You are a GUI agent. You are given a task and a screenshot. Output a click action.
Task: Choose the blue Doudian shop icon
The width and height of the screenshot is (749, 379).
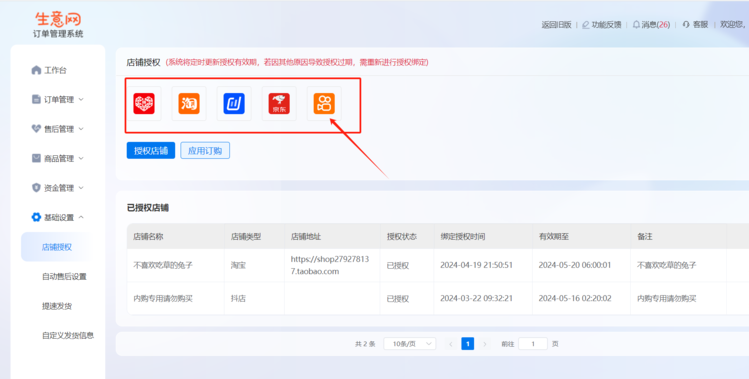(234, 103)
